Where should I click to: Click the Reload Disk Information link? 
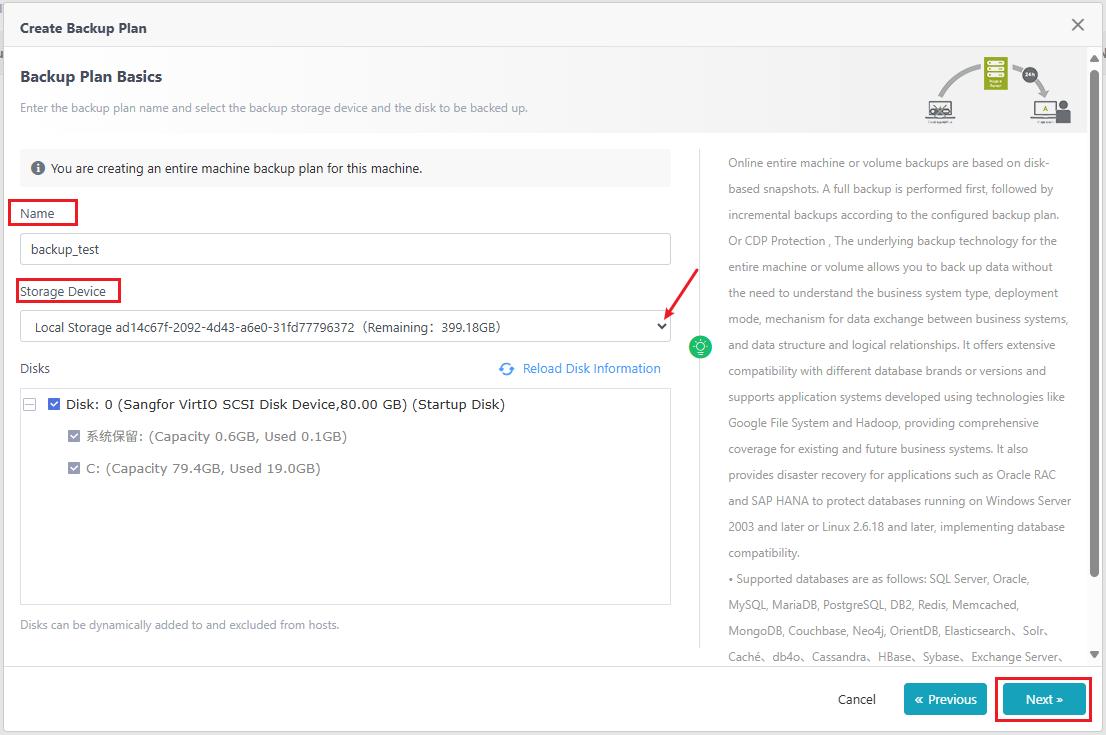click(591, 369)
